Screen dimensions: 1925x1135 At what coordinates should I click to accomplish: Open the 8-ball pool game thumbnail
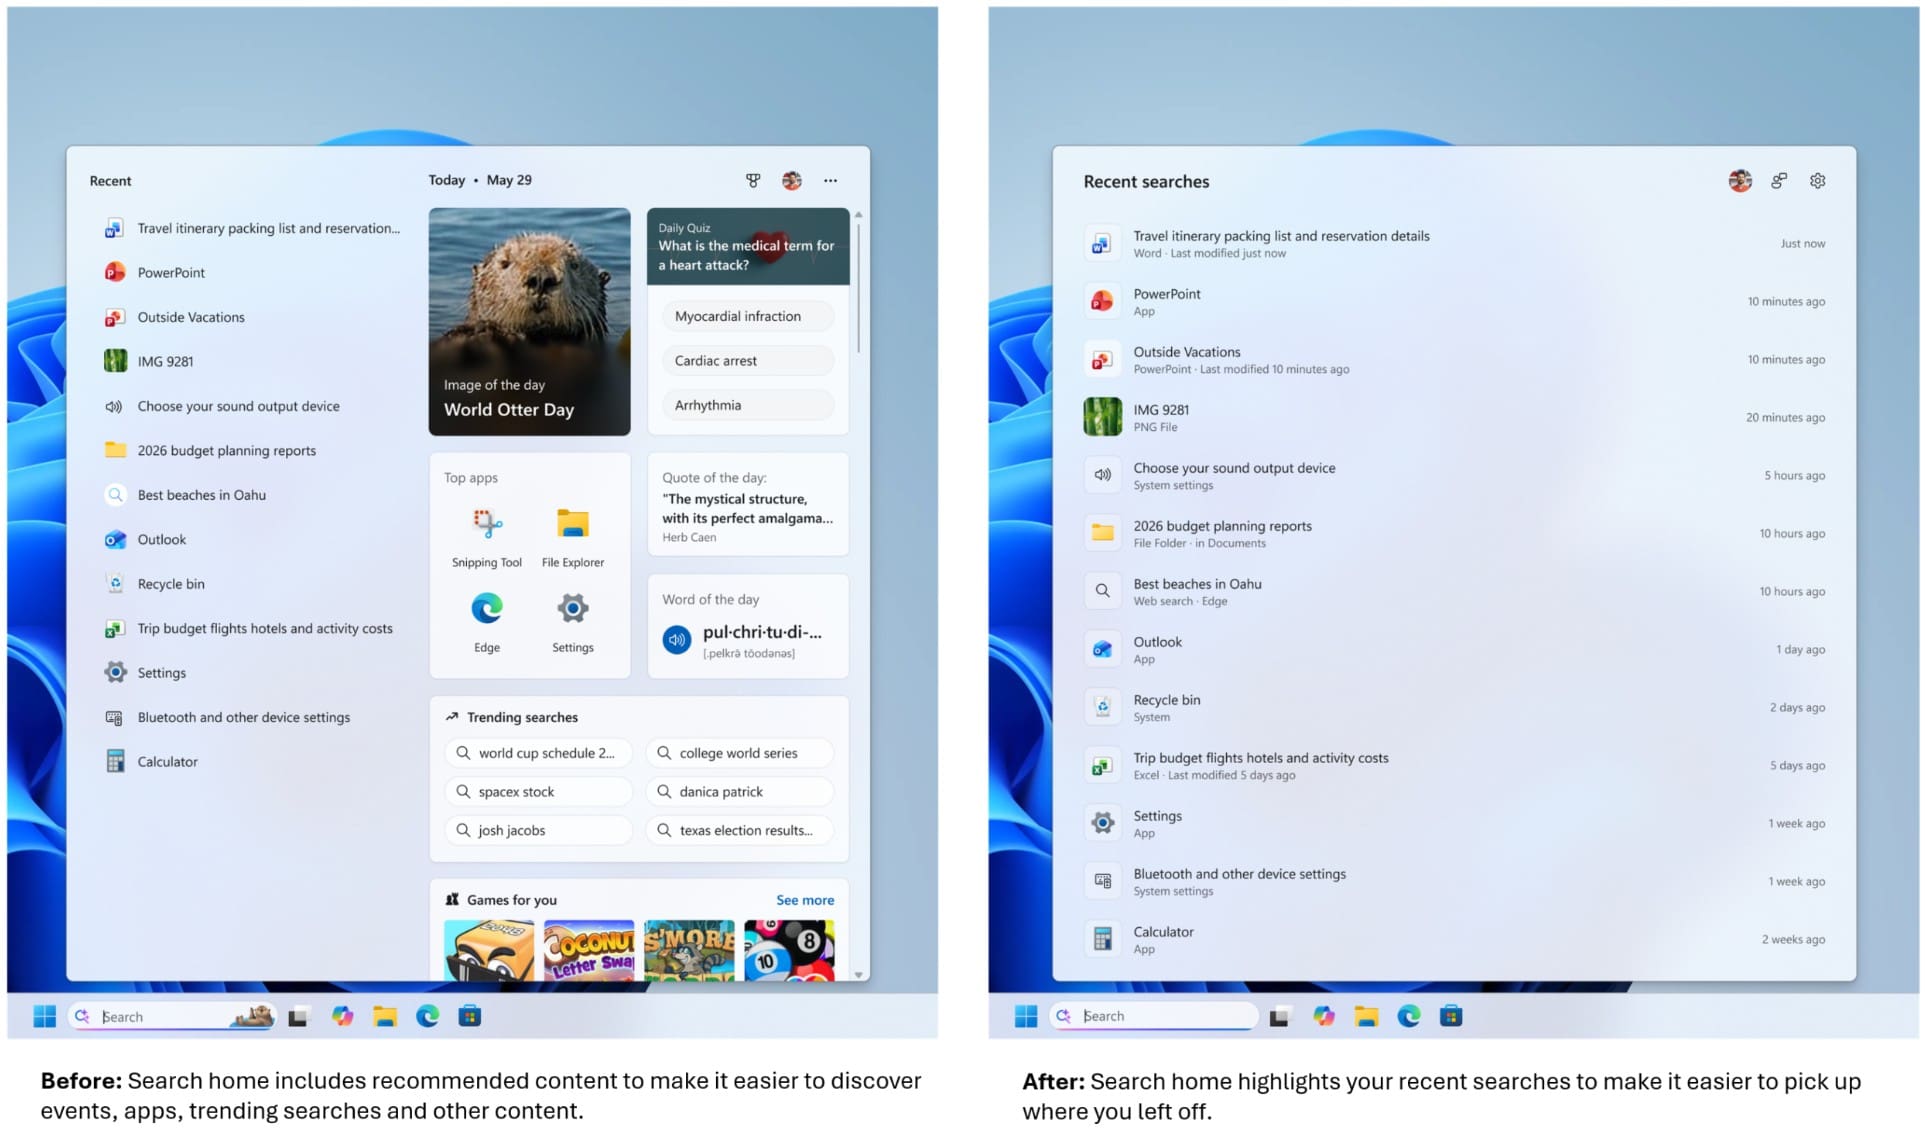(790, 950)
